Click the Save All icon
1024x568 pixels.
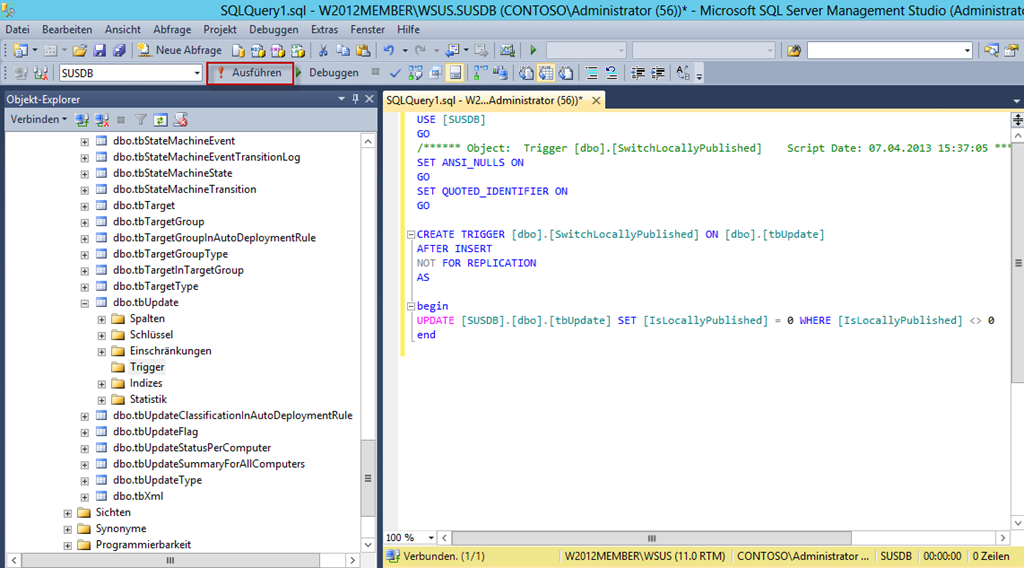(x=119, y=50)
